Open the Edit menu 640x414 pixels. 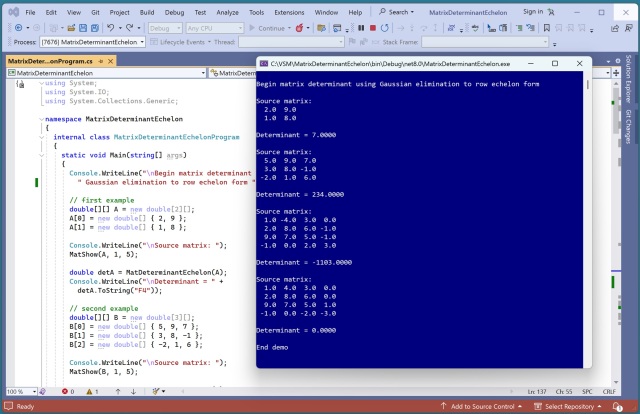pos(51,12)
